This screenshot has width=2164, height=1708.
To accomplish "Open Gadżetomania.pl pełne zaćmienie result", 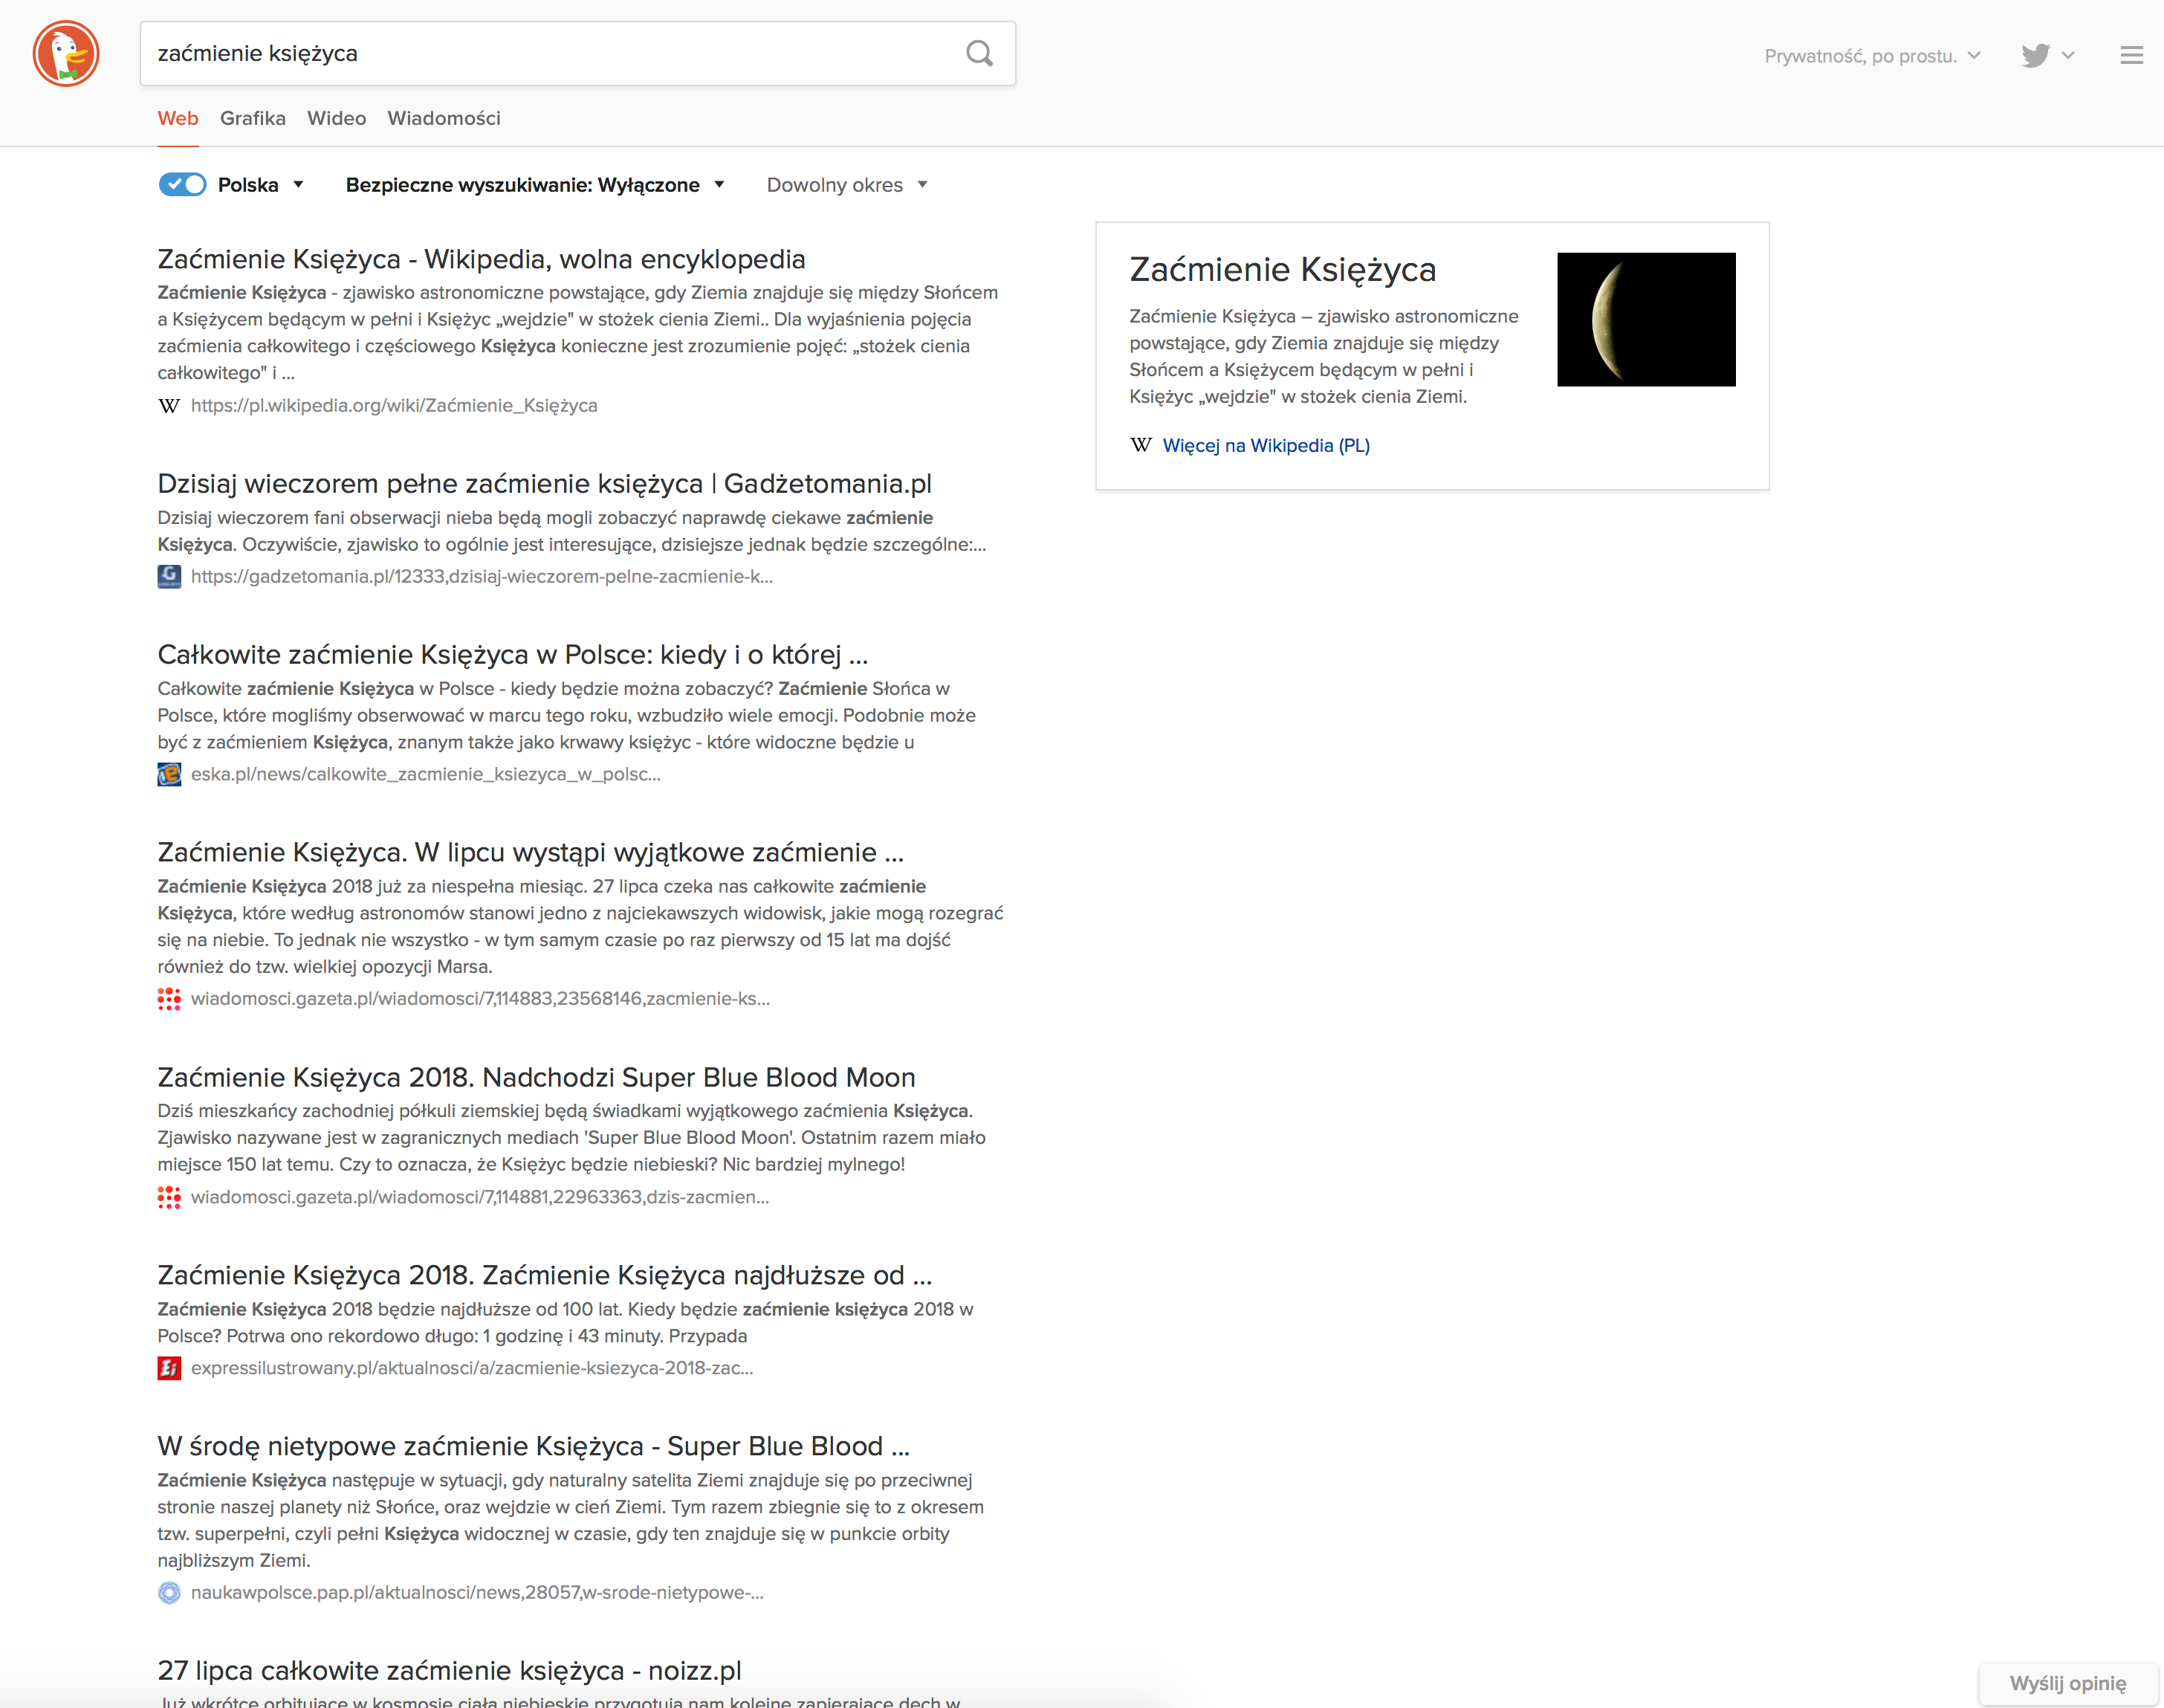I will 544,484.
